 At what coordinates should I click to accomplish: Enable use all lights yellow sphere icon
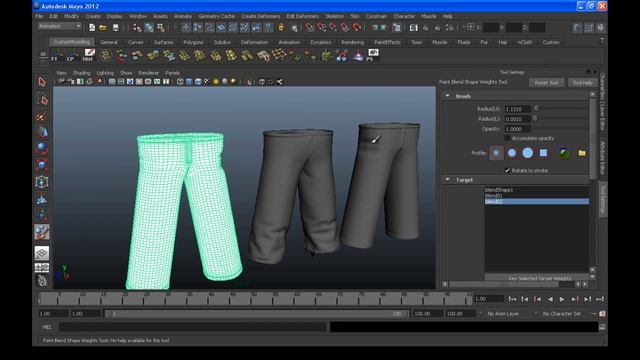[216, 82]
